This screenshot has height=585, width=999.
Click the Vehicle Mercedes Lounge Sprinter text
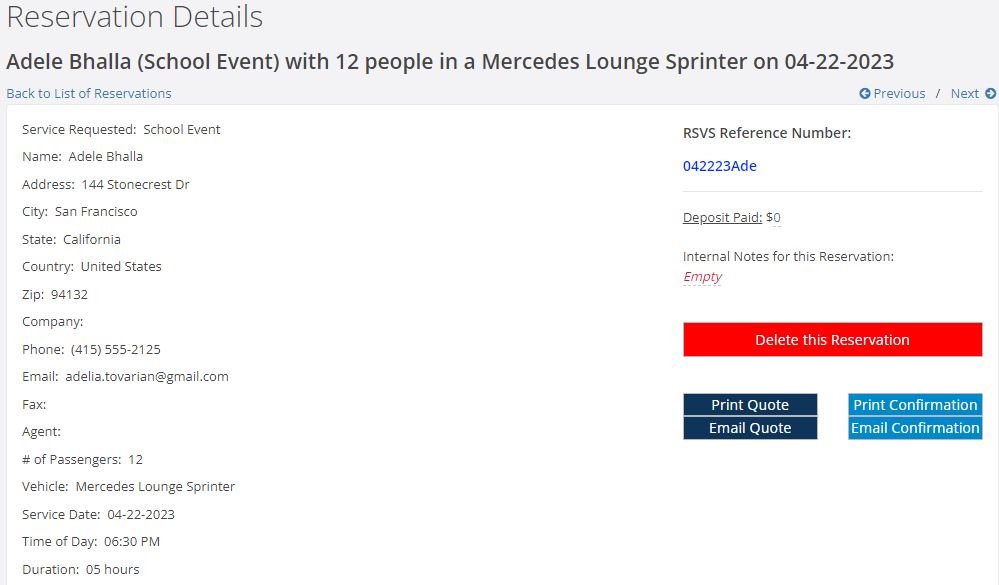tap(128, 487)
